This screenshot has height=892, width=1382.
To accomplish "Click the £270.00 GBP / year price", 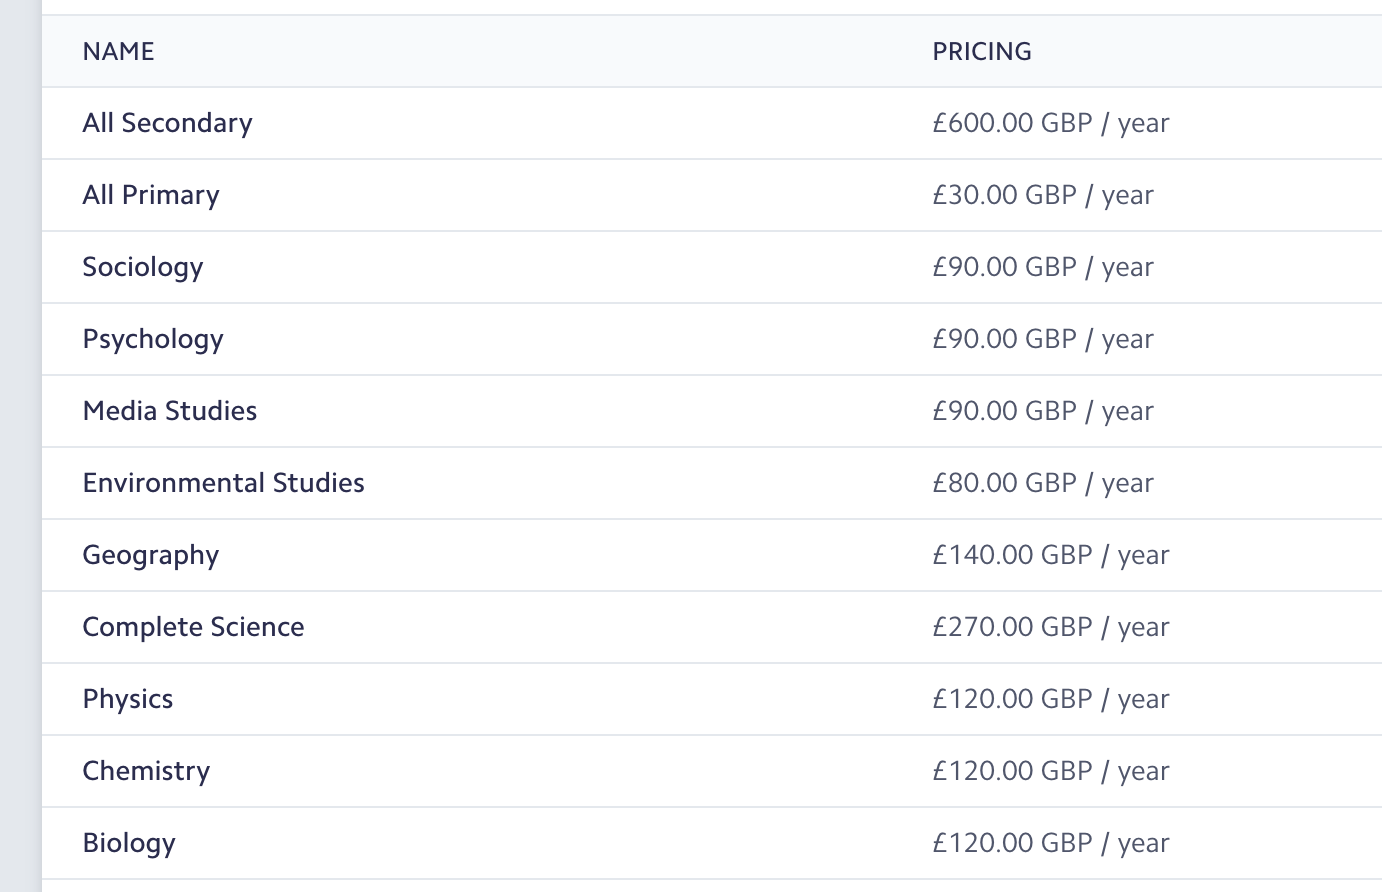I will [1051, 627].
